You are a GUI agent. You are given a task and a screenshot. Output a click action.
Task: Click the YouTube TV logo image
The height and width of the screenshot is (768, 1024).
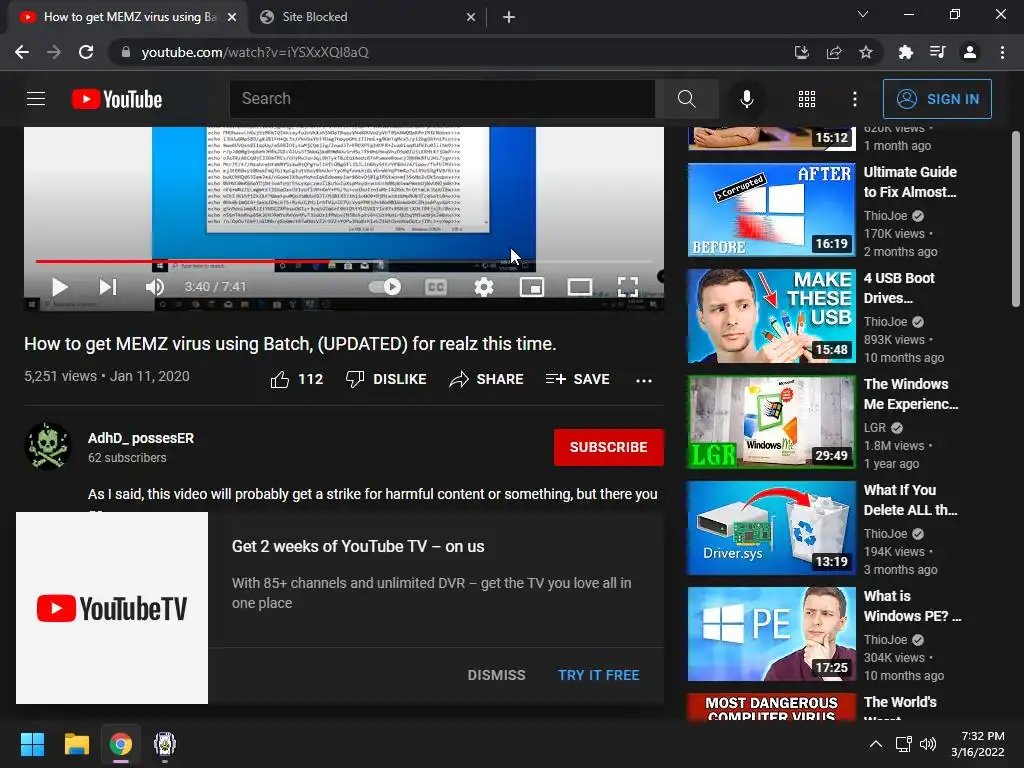coord(112,608)
